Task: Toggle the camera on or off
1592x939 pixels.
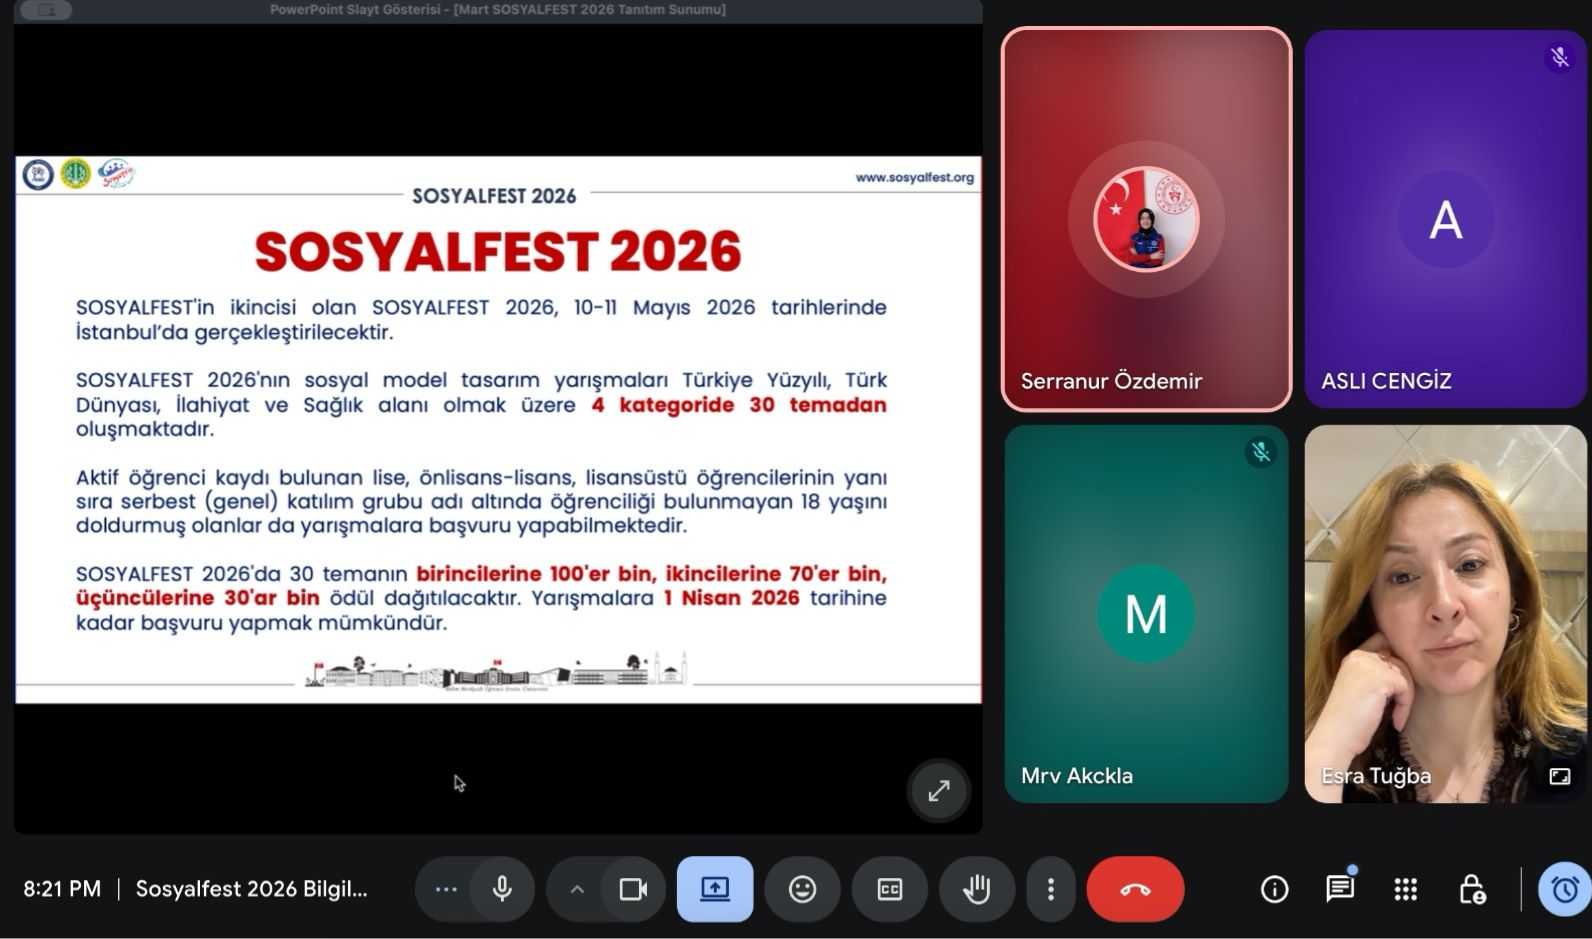Action: click(633, 889)
